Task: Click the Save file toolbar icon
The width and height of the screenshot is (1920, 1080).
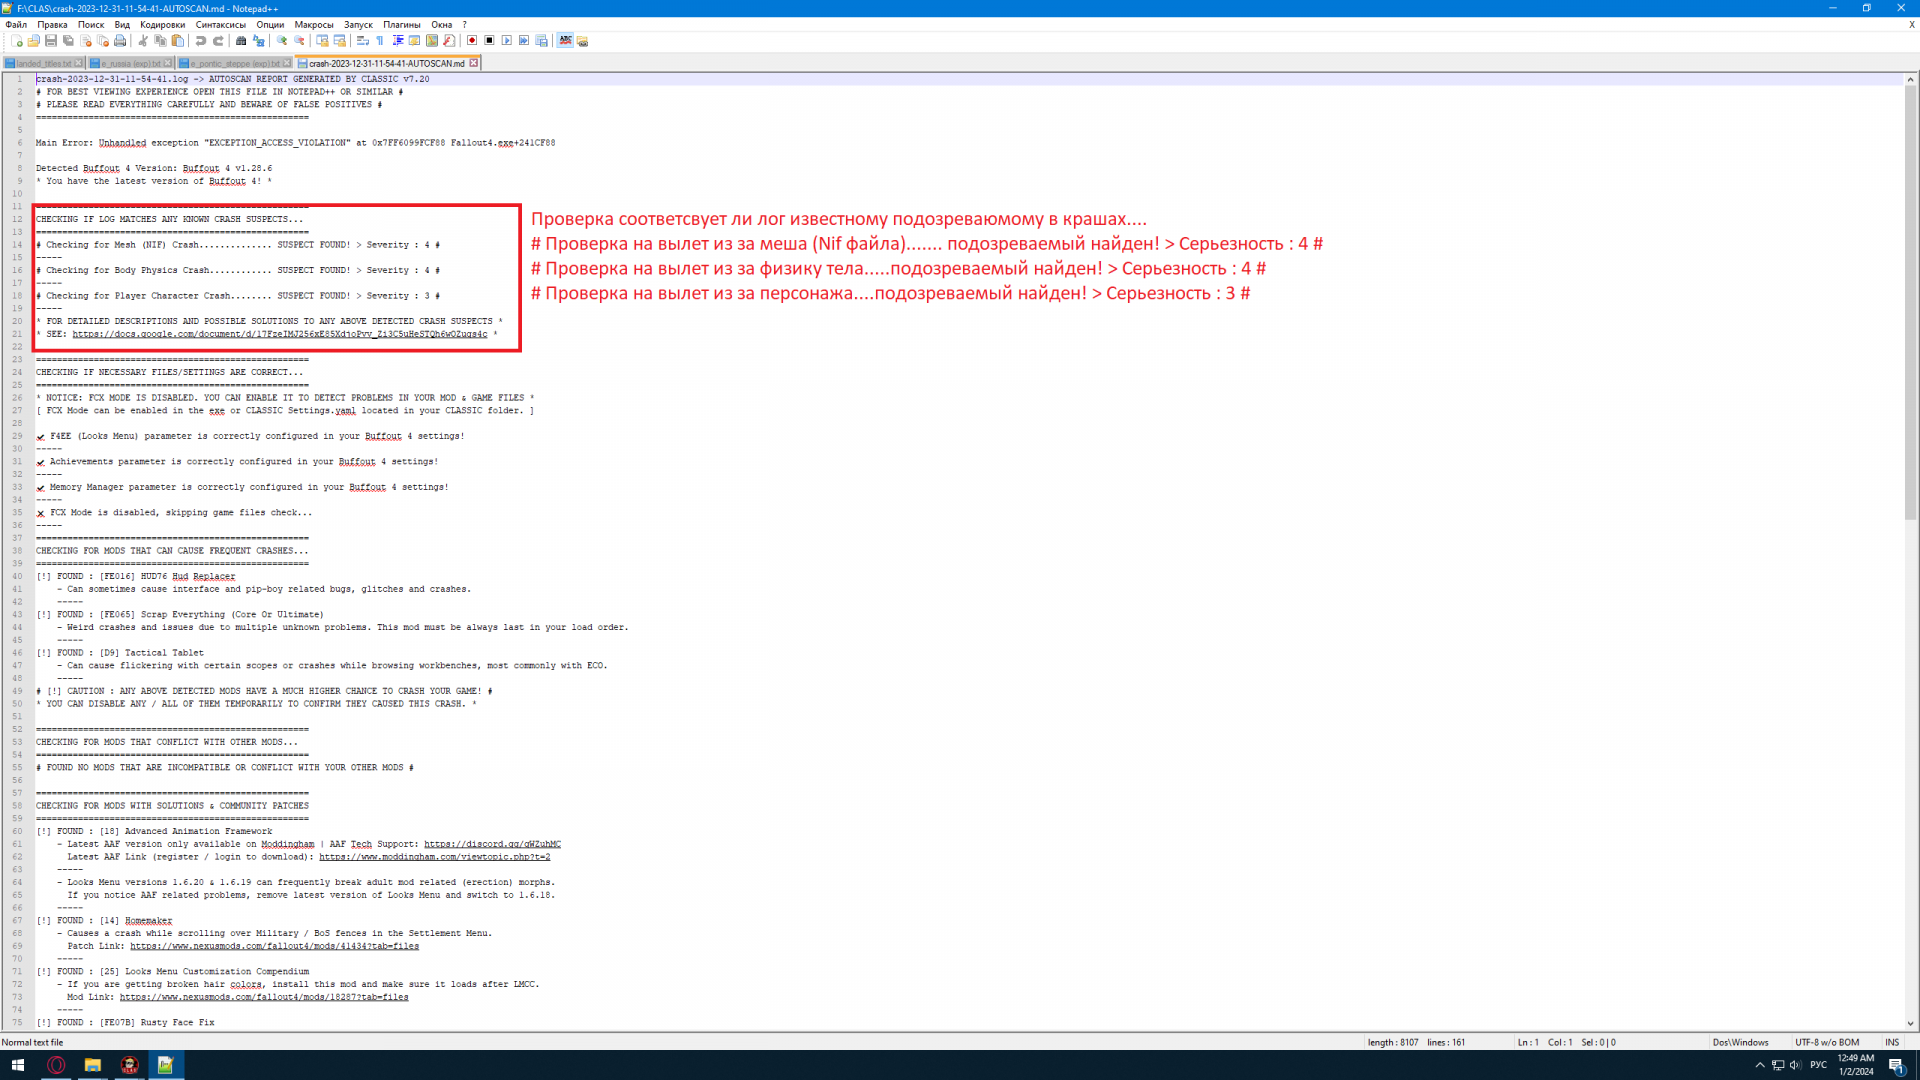Action: tap(51, 41)
